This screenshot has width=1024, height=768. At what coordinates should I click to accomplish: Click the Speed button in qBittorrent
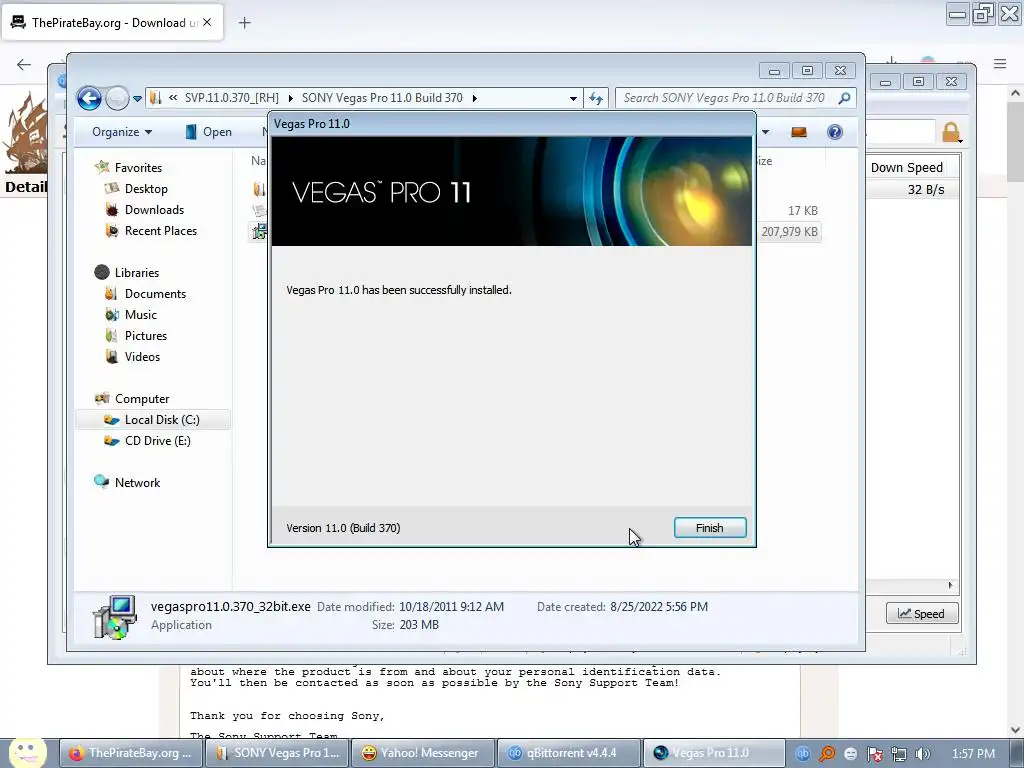[x=921, y=614]
